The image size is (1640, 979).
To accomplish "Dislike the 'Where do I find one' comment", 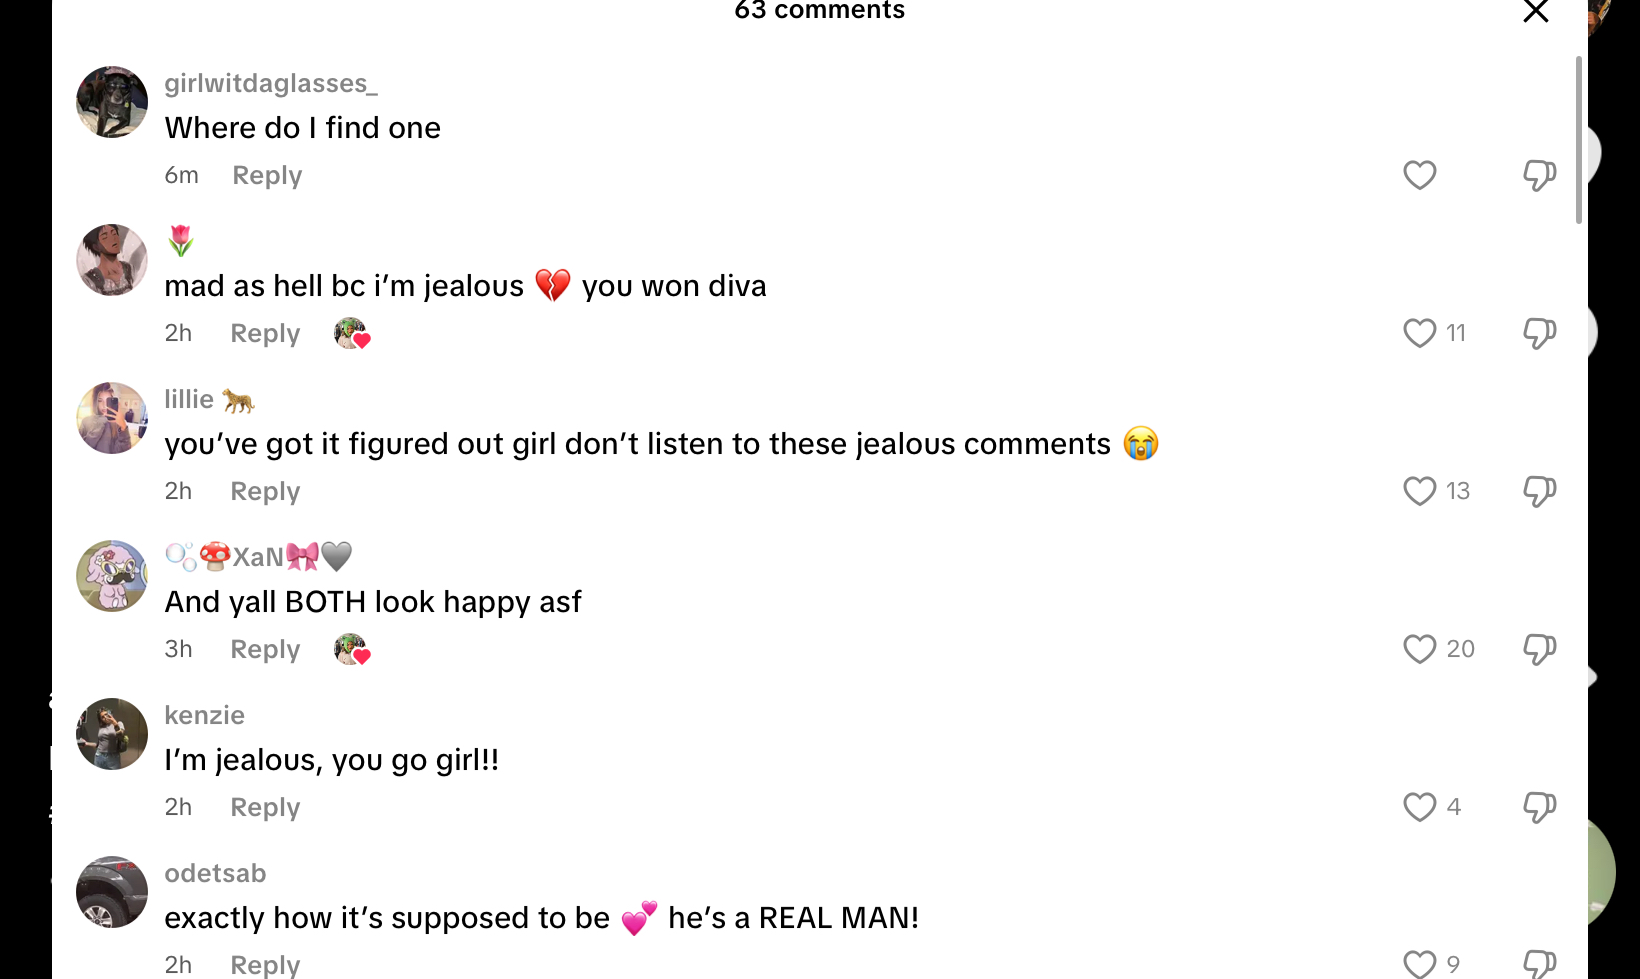I will click(1539, 175).
